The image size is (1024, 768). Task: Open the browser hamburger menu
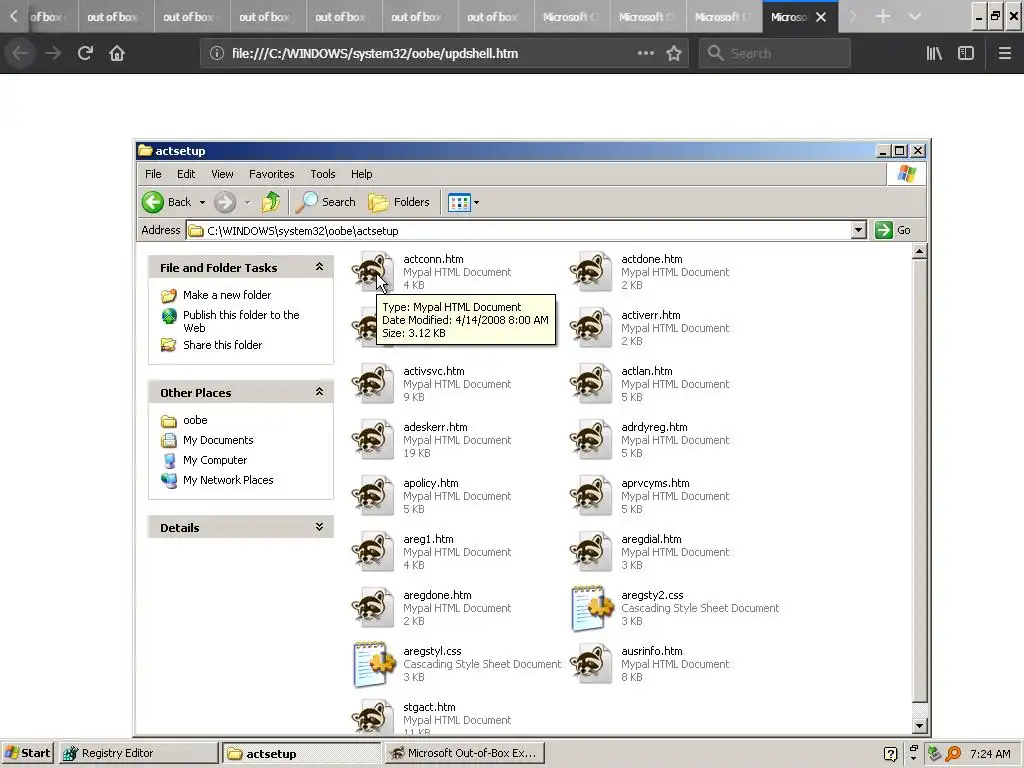pyautogui.click(x=1004, y=54)
